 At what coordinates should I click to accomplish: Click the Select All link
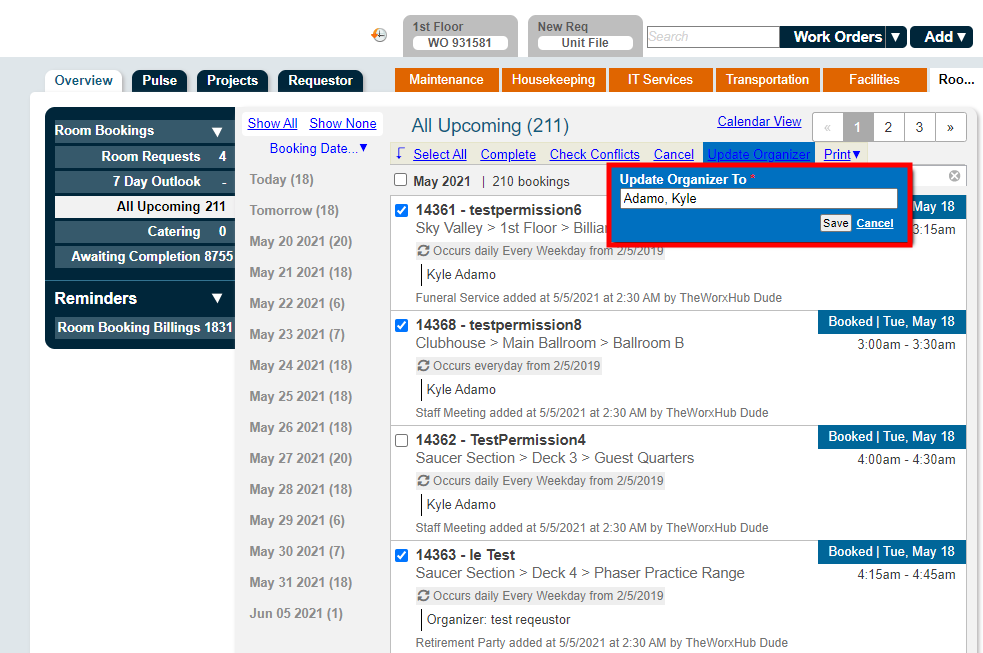tap(440, 154)
